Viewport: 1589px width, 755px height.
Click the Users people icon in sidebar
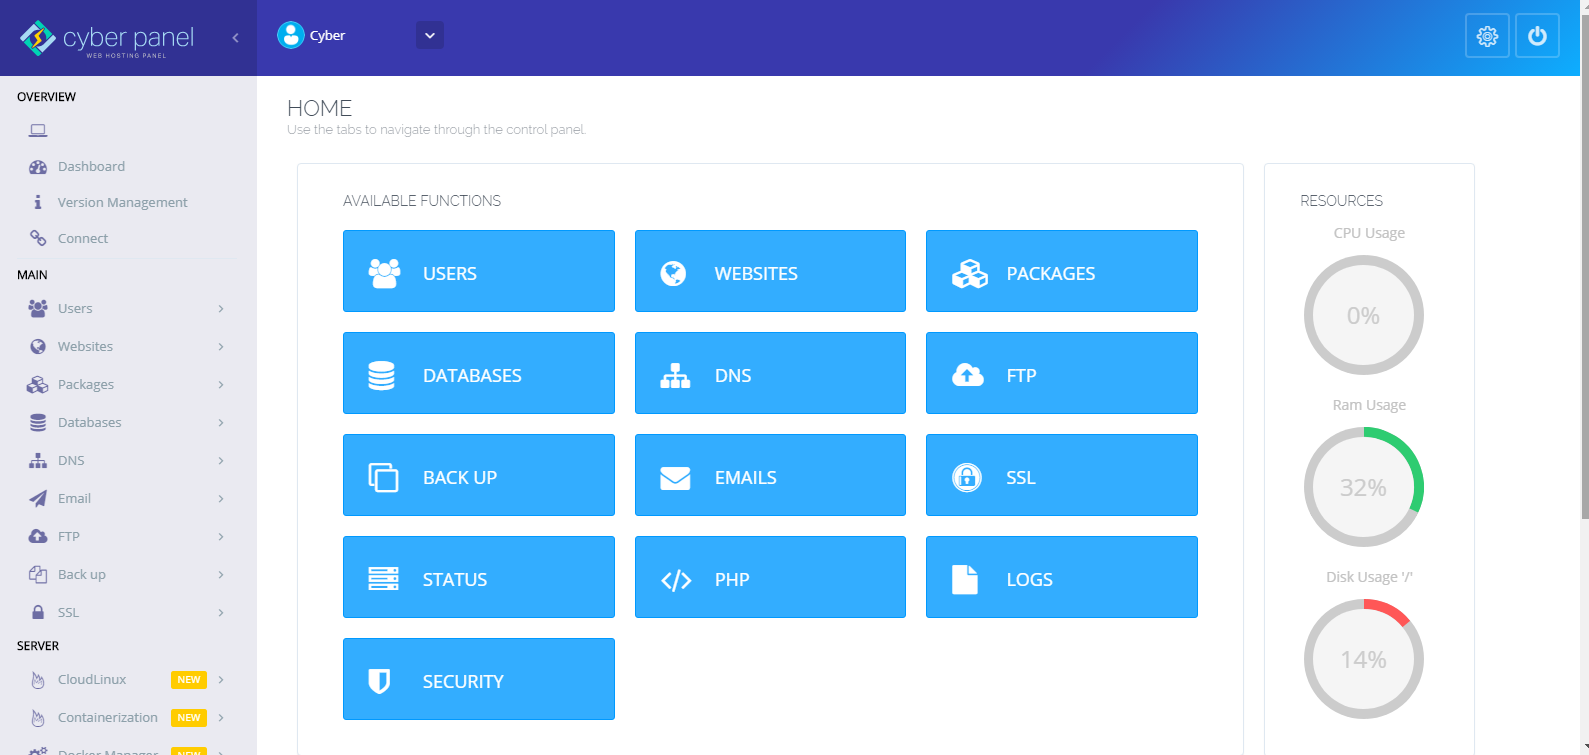pyautogui.click(x=38, y=308)
